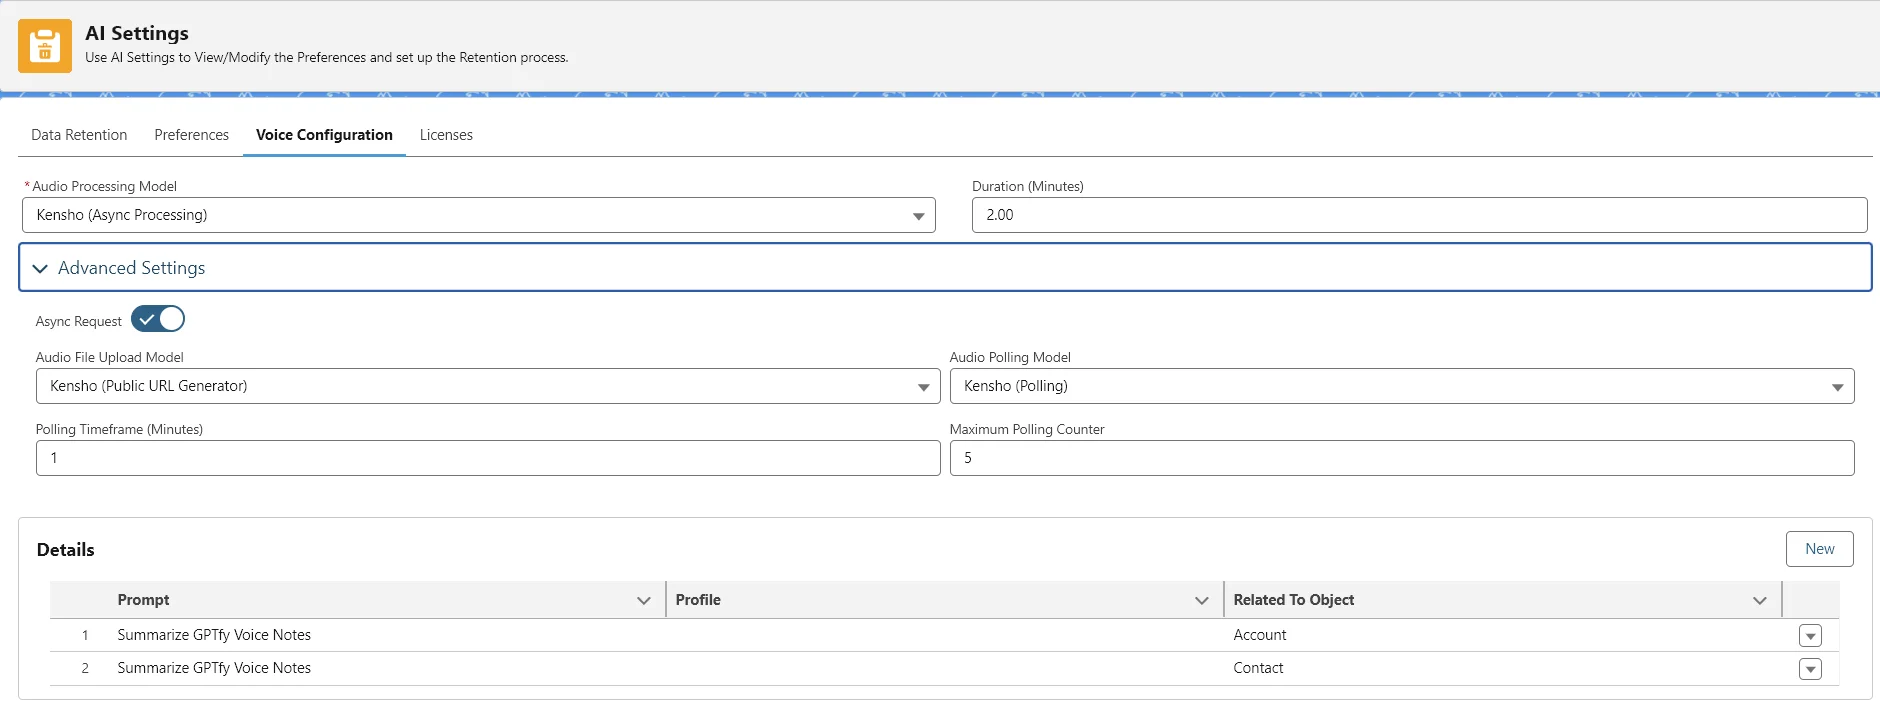Click the Polling Timeframe (Minutes) field

coord(487,458)
